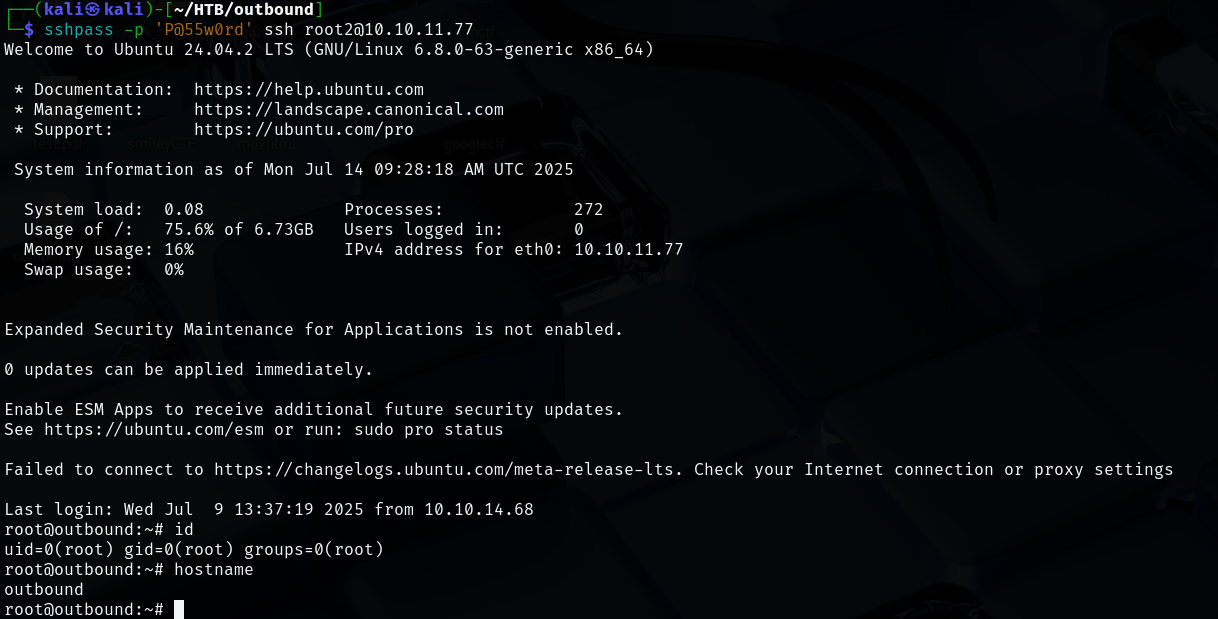Image resolution: width=1218 pixels, height=619 pixels.
Task: Click the sshpass command word
Action: click(x=79, y=30)
